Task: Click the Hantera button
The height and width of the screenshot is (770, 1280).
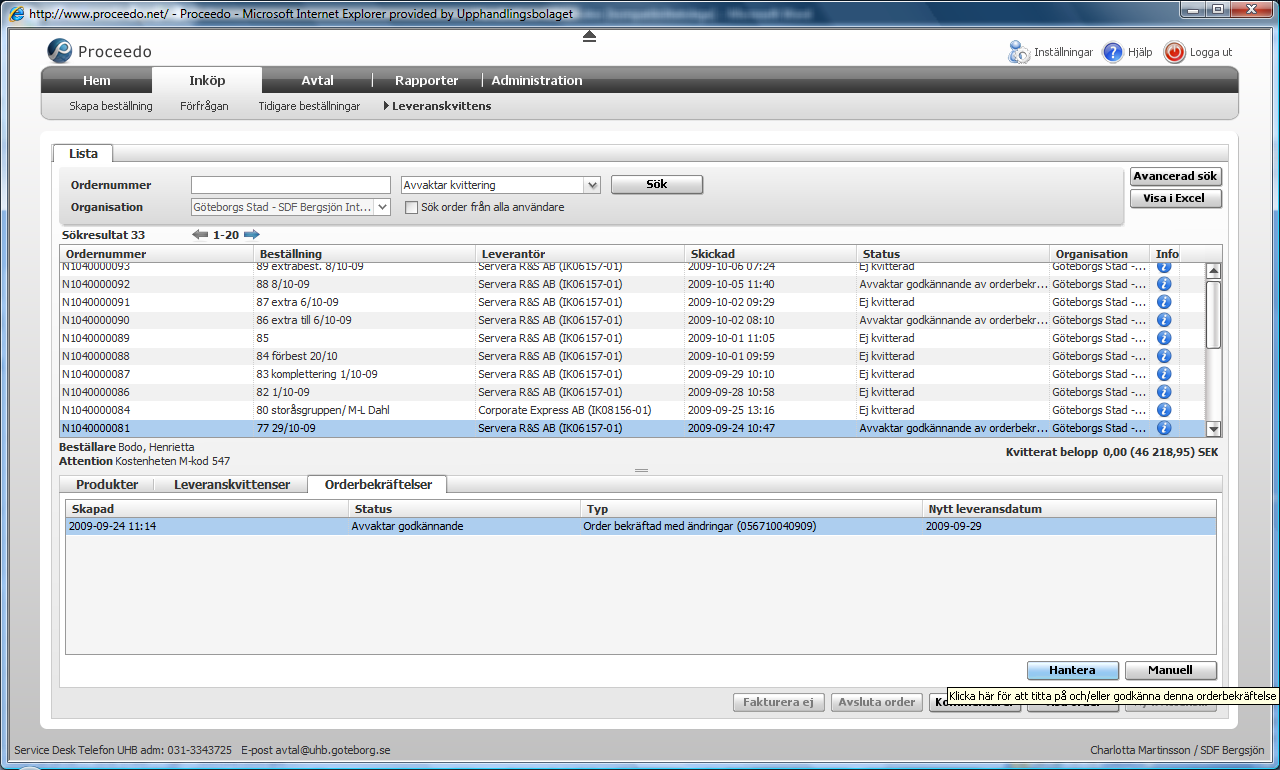Action: [1072, 670]
